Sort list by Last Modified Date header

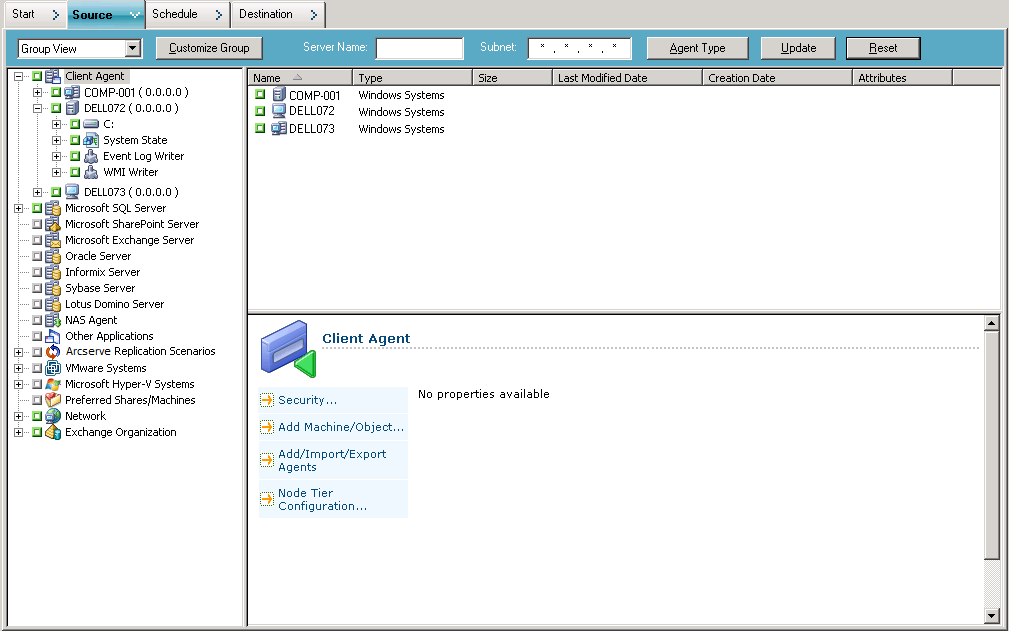pyautogui.click(x=627, y=78)
